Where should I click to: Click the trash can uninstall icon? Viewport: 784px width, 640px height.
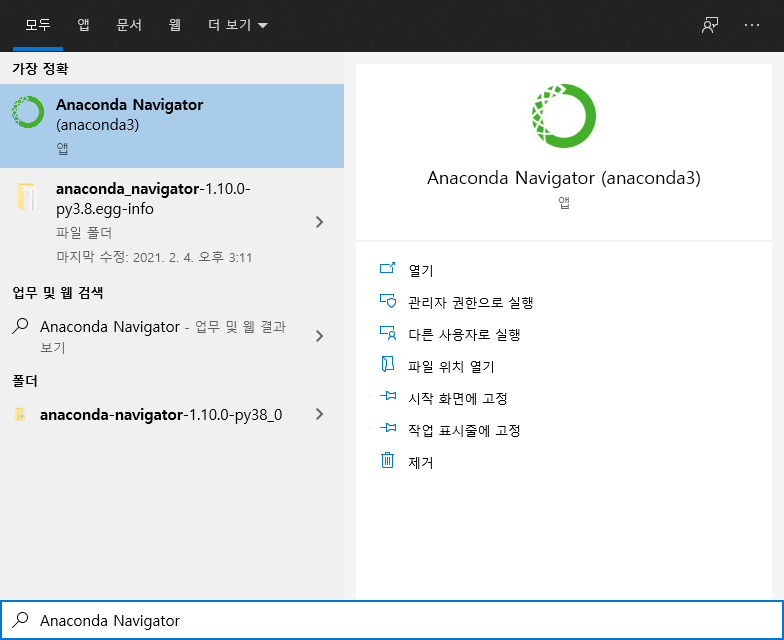click(x=388, y=460)
